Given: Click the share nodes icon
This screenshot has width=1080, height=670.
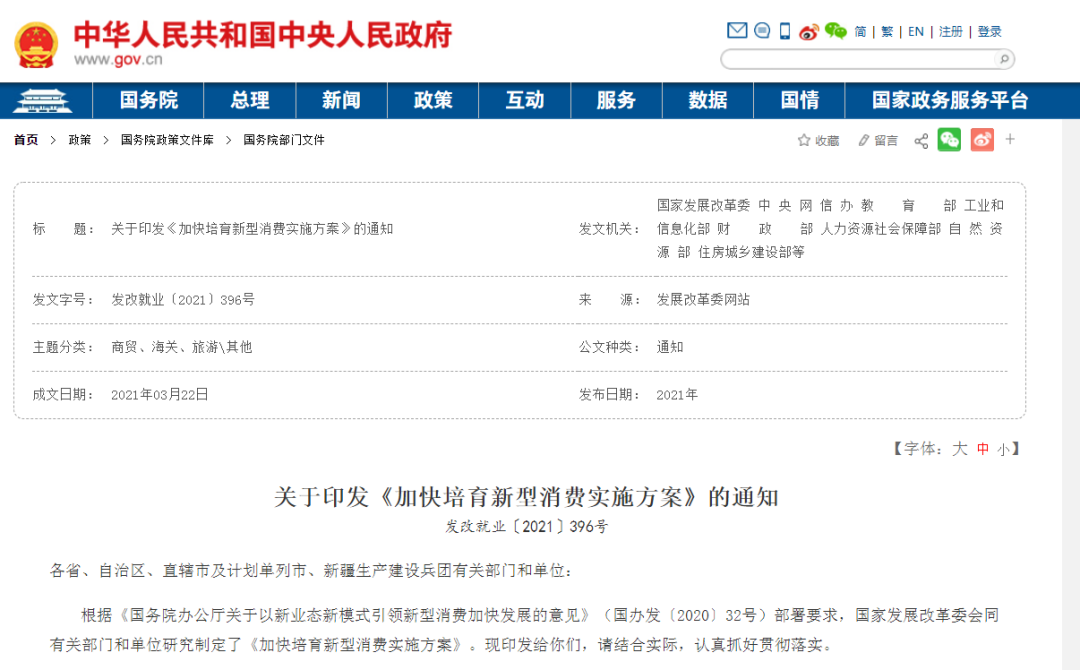Looking at the screenshot, I should [921, 141].
